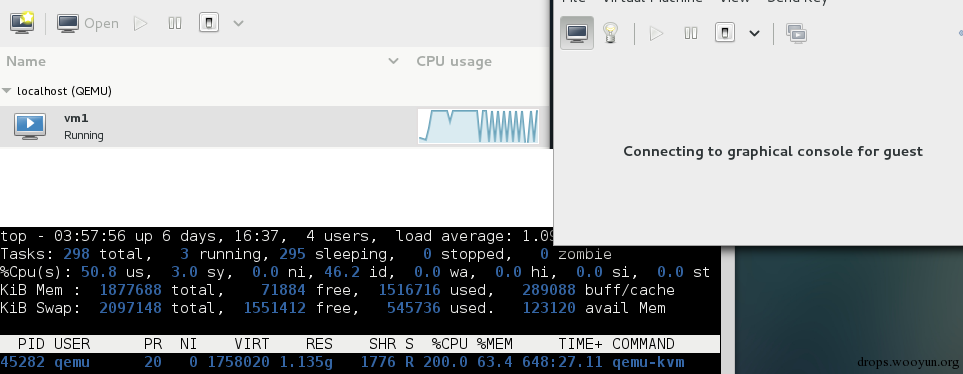The image size is (963, 374).
Task: Show hardware details via lightbulb icon
Action: pyautogui.click(x=610, y=33)
